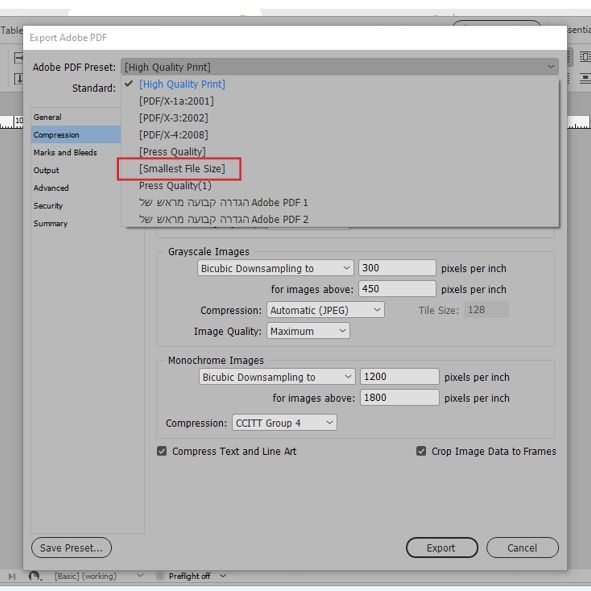Click the Export button
Viewport: 591px width, 591px height.
pos(442,548)
